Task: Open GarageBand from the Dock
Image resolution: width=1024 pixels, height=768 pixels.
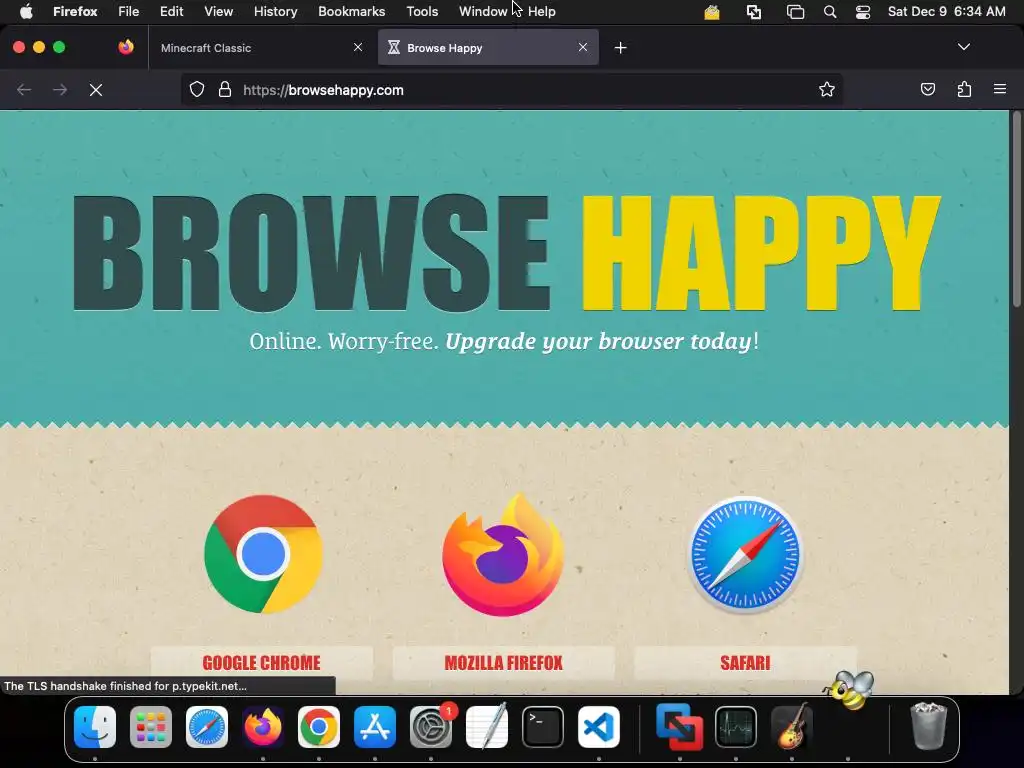Action: coord(792,727)
